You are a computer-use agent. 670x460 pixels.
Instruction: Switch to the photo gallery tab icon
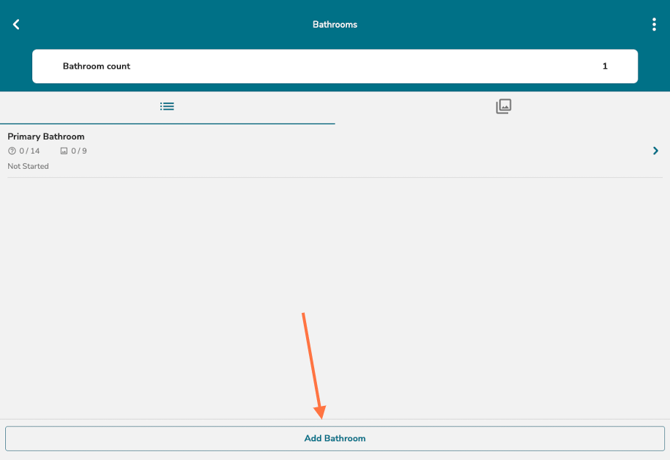[503, 106]
